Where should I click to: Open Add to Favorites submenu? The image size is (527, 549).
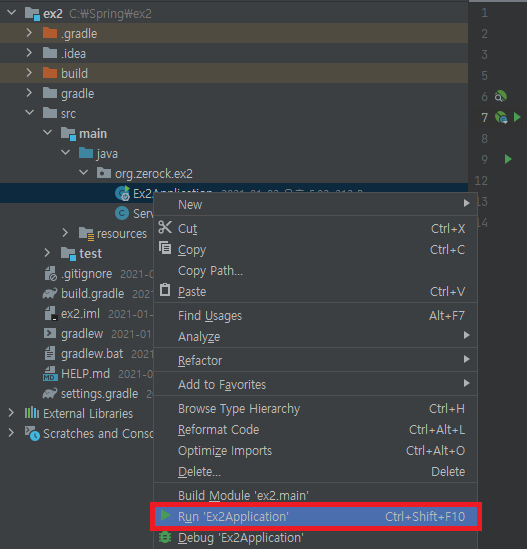coord(315,384)
